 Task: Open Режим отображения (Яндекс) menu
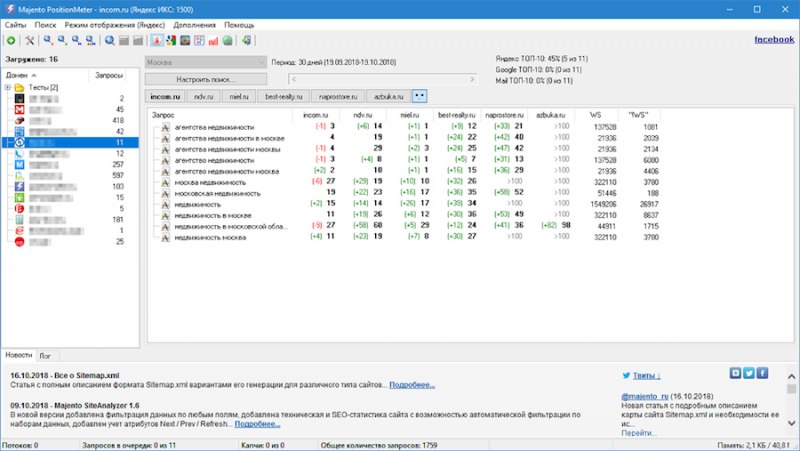point(115,25)
